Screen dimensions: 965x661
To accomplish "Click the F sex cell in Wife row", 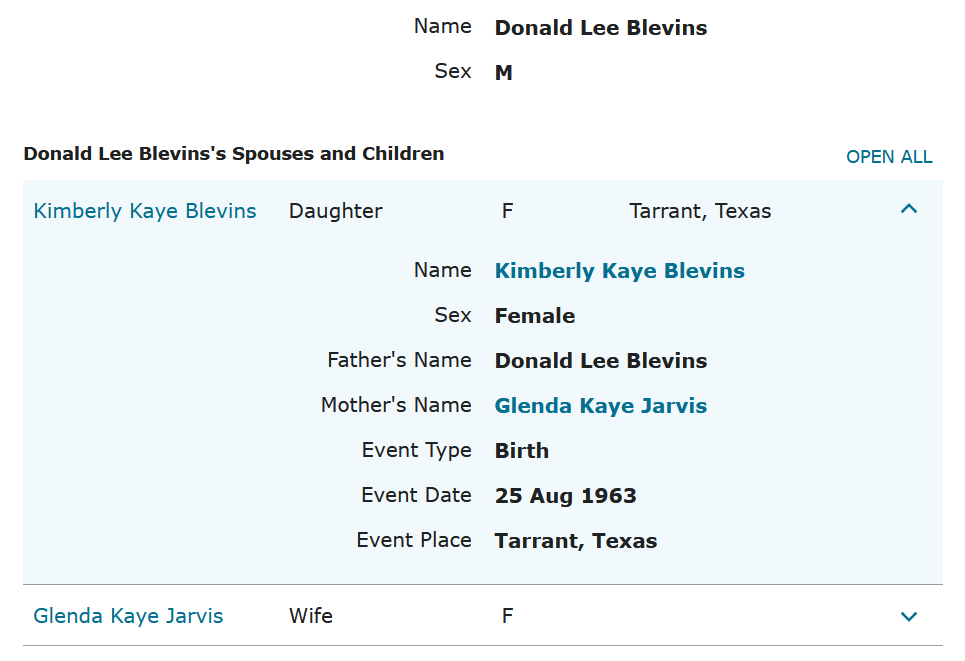I will pos(507,616).
